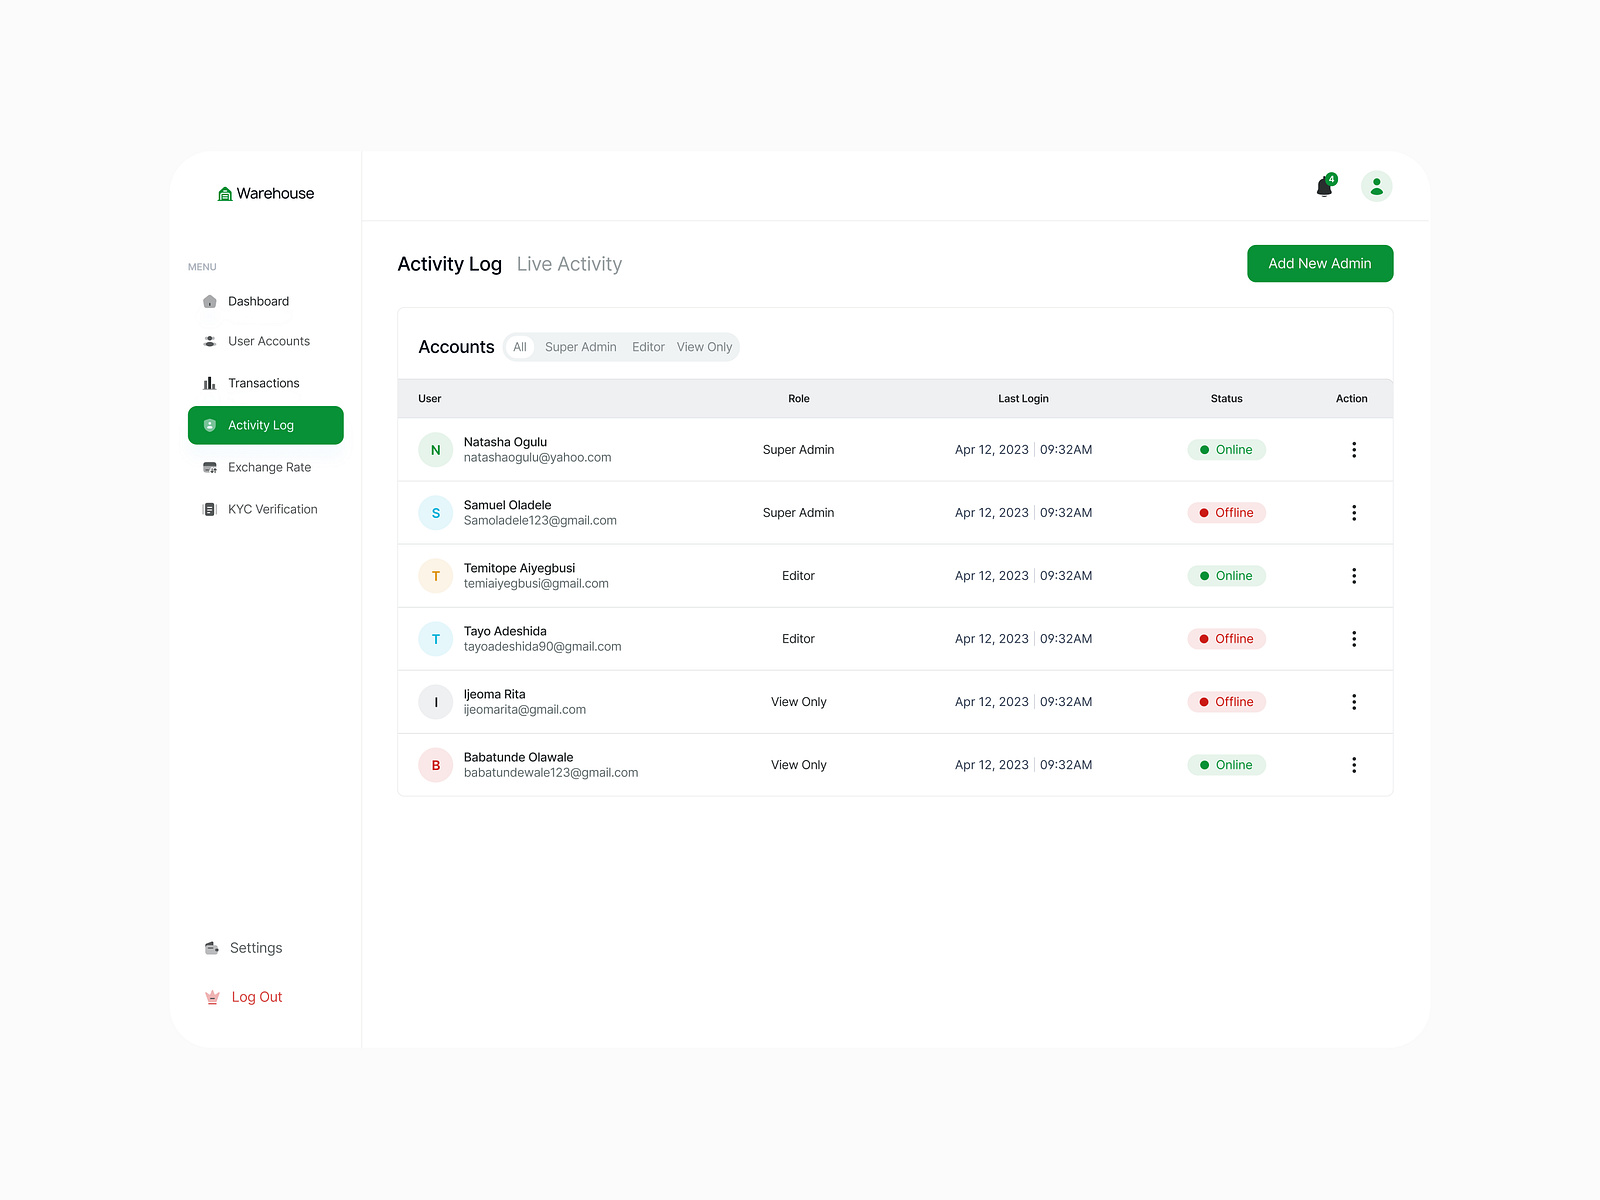Open actions menu for Tayo Adeshida

1354,639
